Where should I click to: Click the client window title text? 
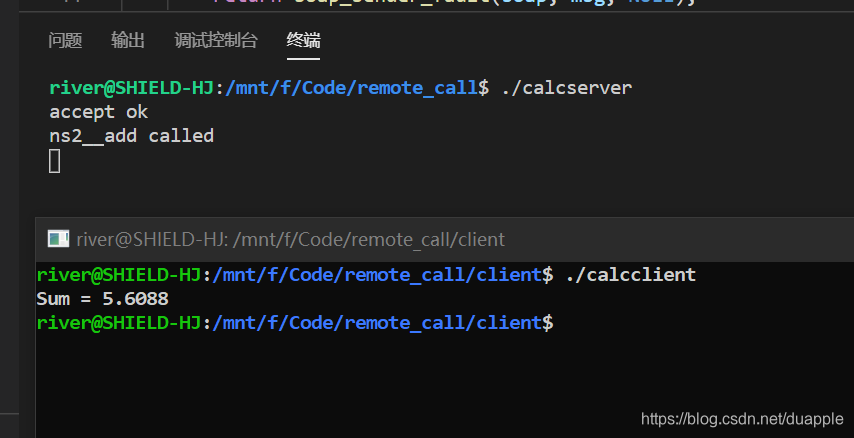(x=290, y=239)
